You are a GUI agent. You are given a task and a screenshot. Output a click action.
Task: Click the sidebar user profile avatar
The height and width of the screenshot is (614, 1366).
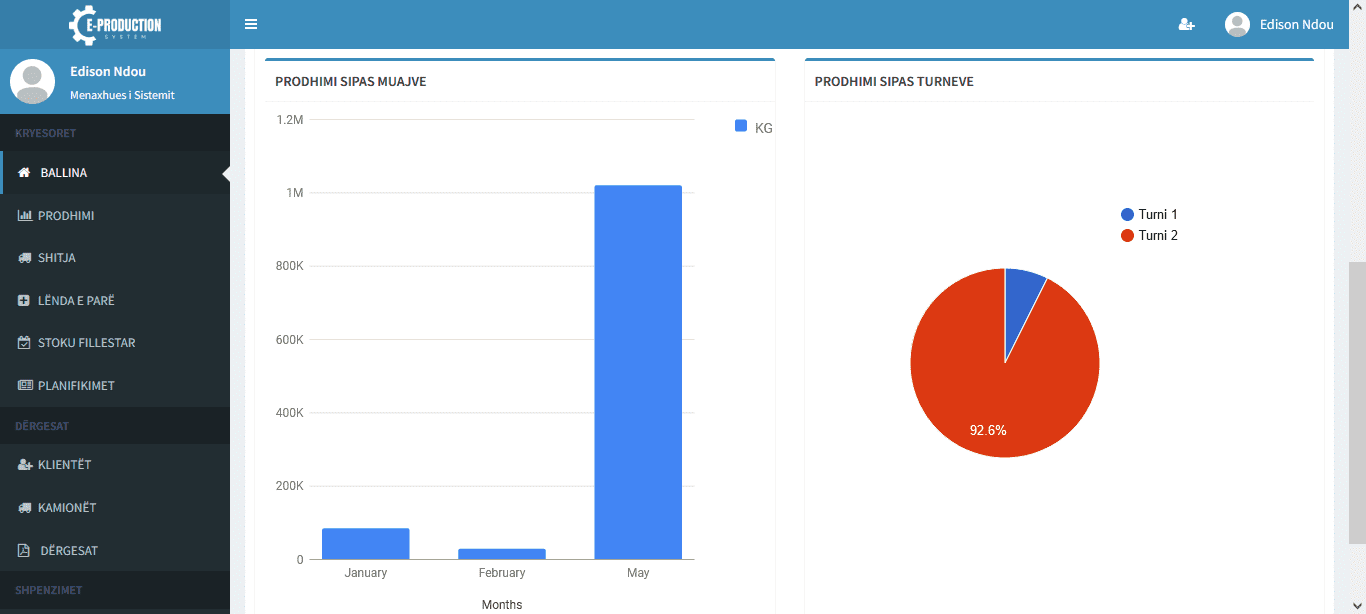pos(32,82)
